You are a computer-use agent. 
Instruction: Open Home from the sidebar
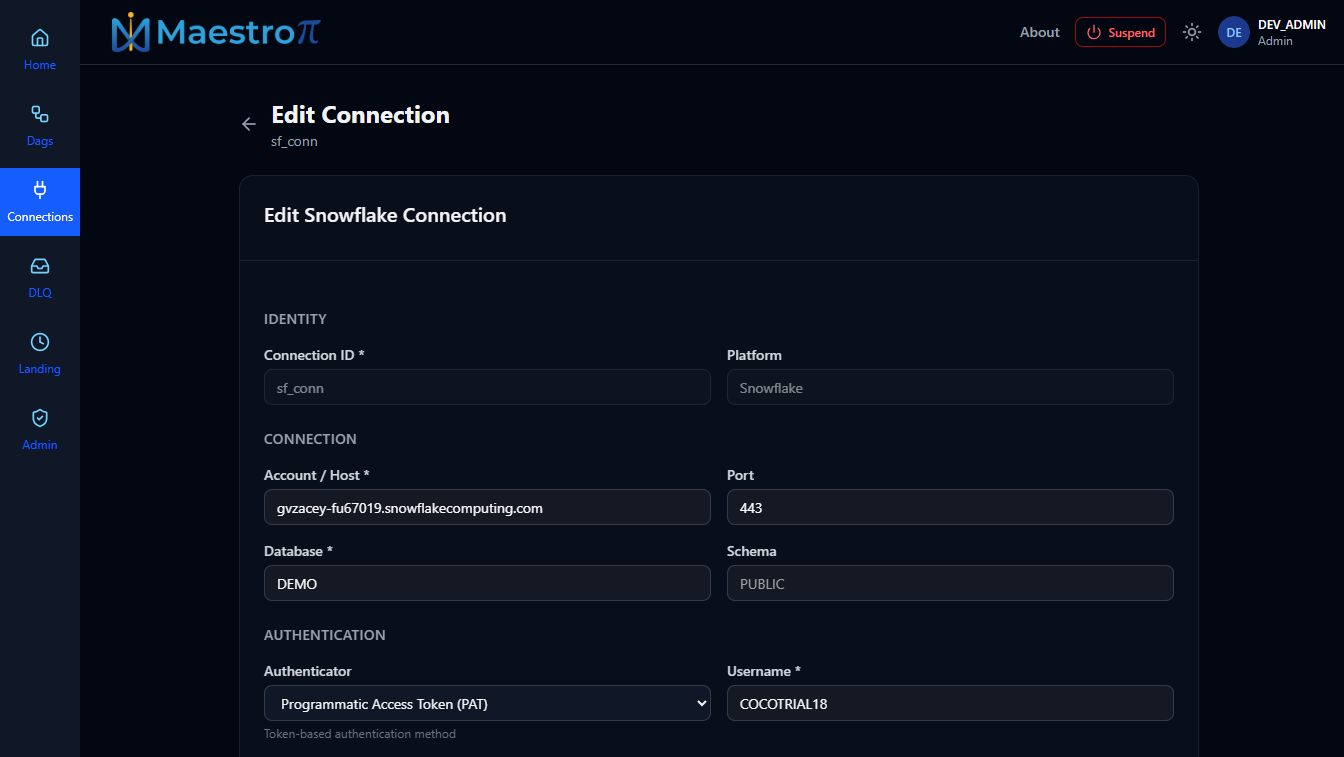click(40, 50)
